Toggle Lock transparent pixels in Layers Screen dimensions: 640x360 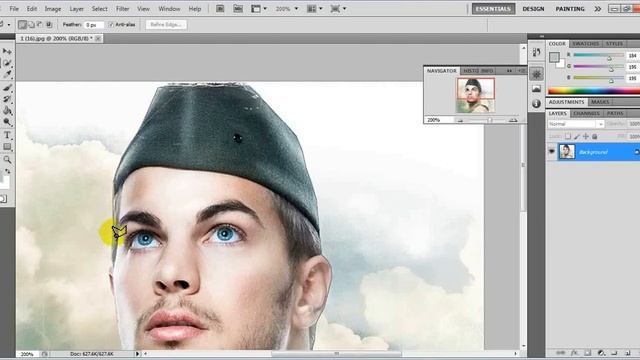568,136
